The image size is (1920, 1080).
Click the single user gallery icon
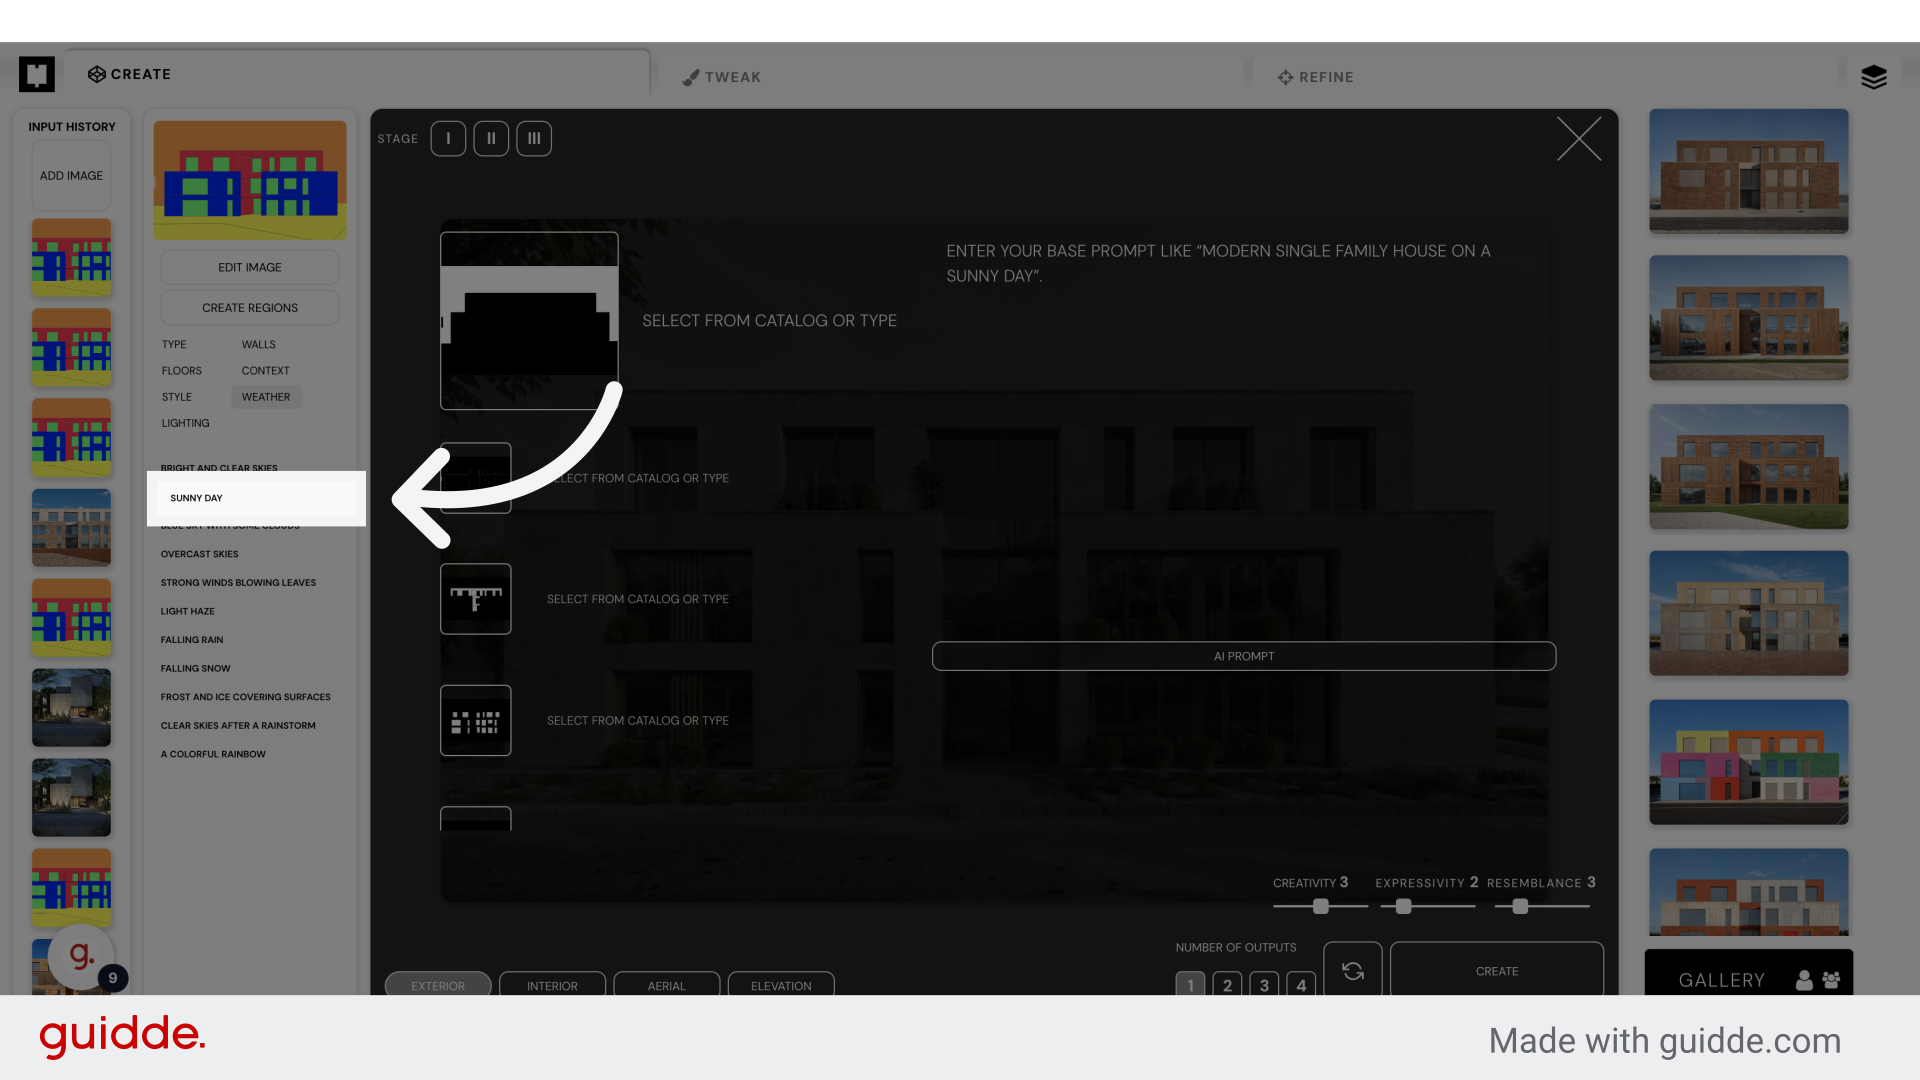pos(1804,981)
